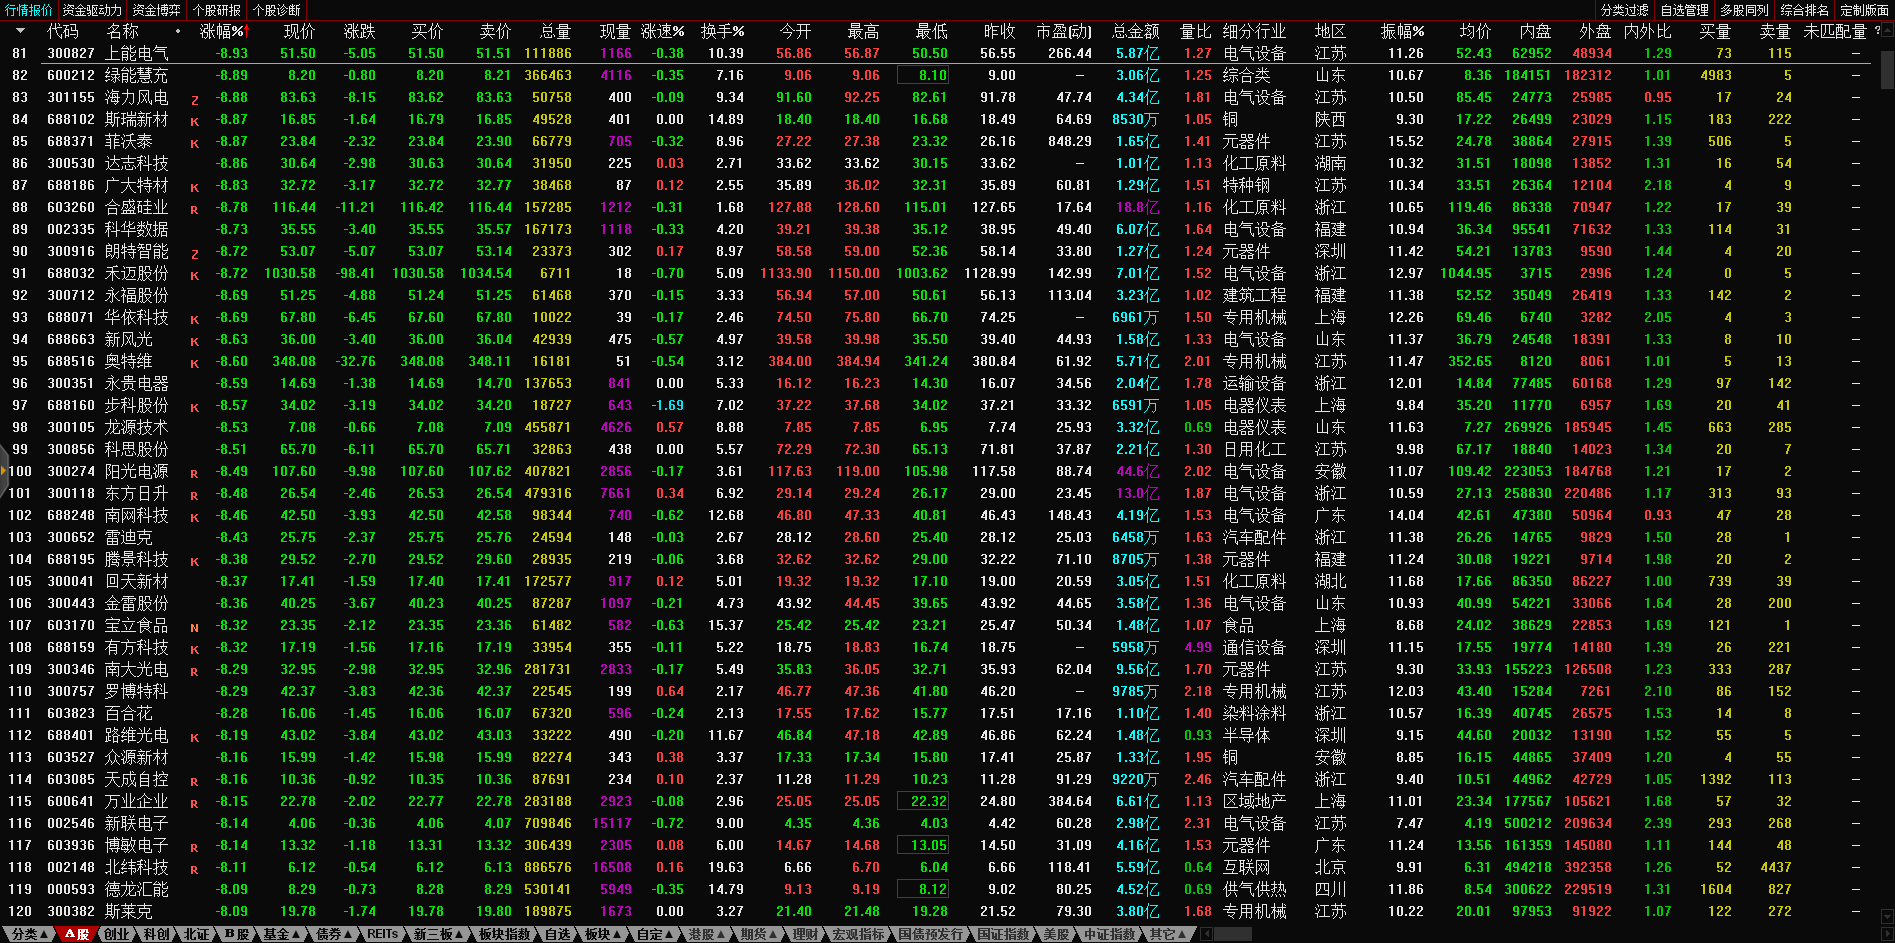
Task: Sort by 总金额 column header
Action: [1135, 31]
